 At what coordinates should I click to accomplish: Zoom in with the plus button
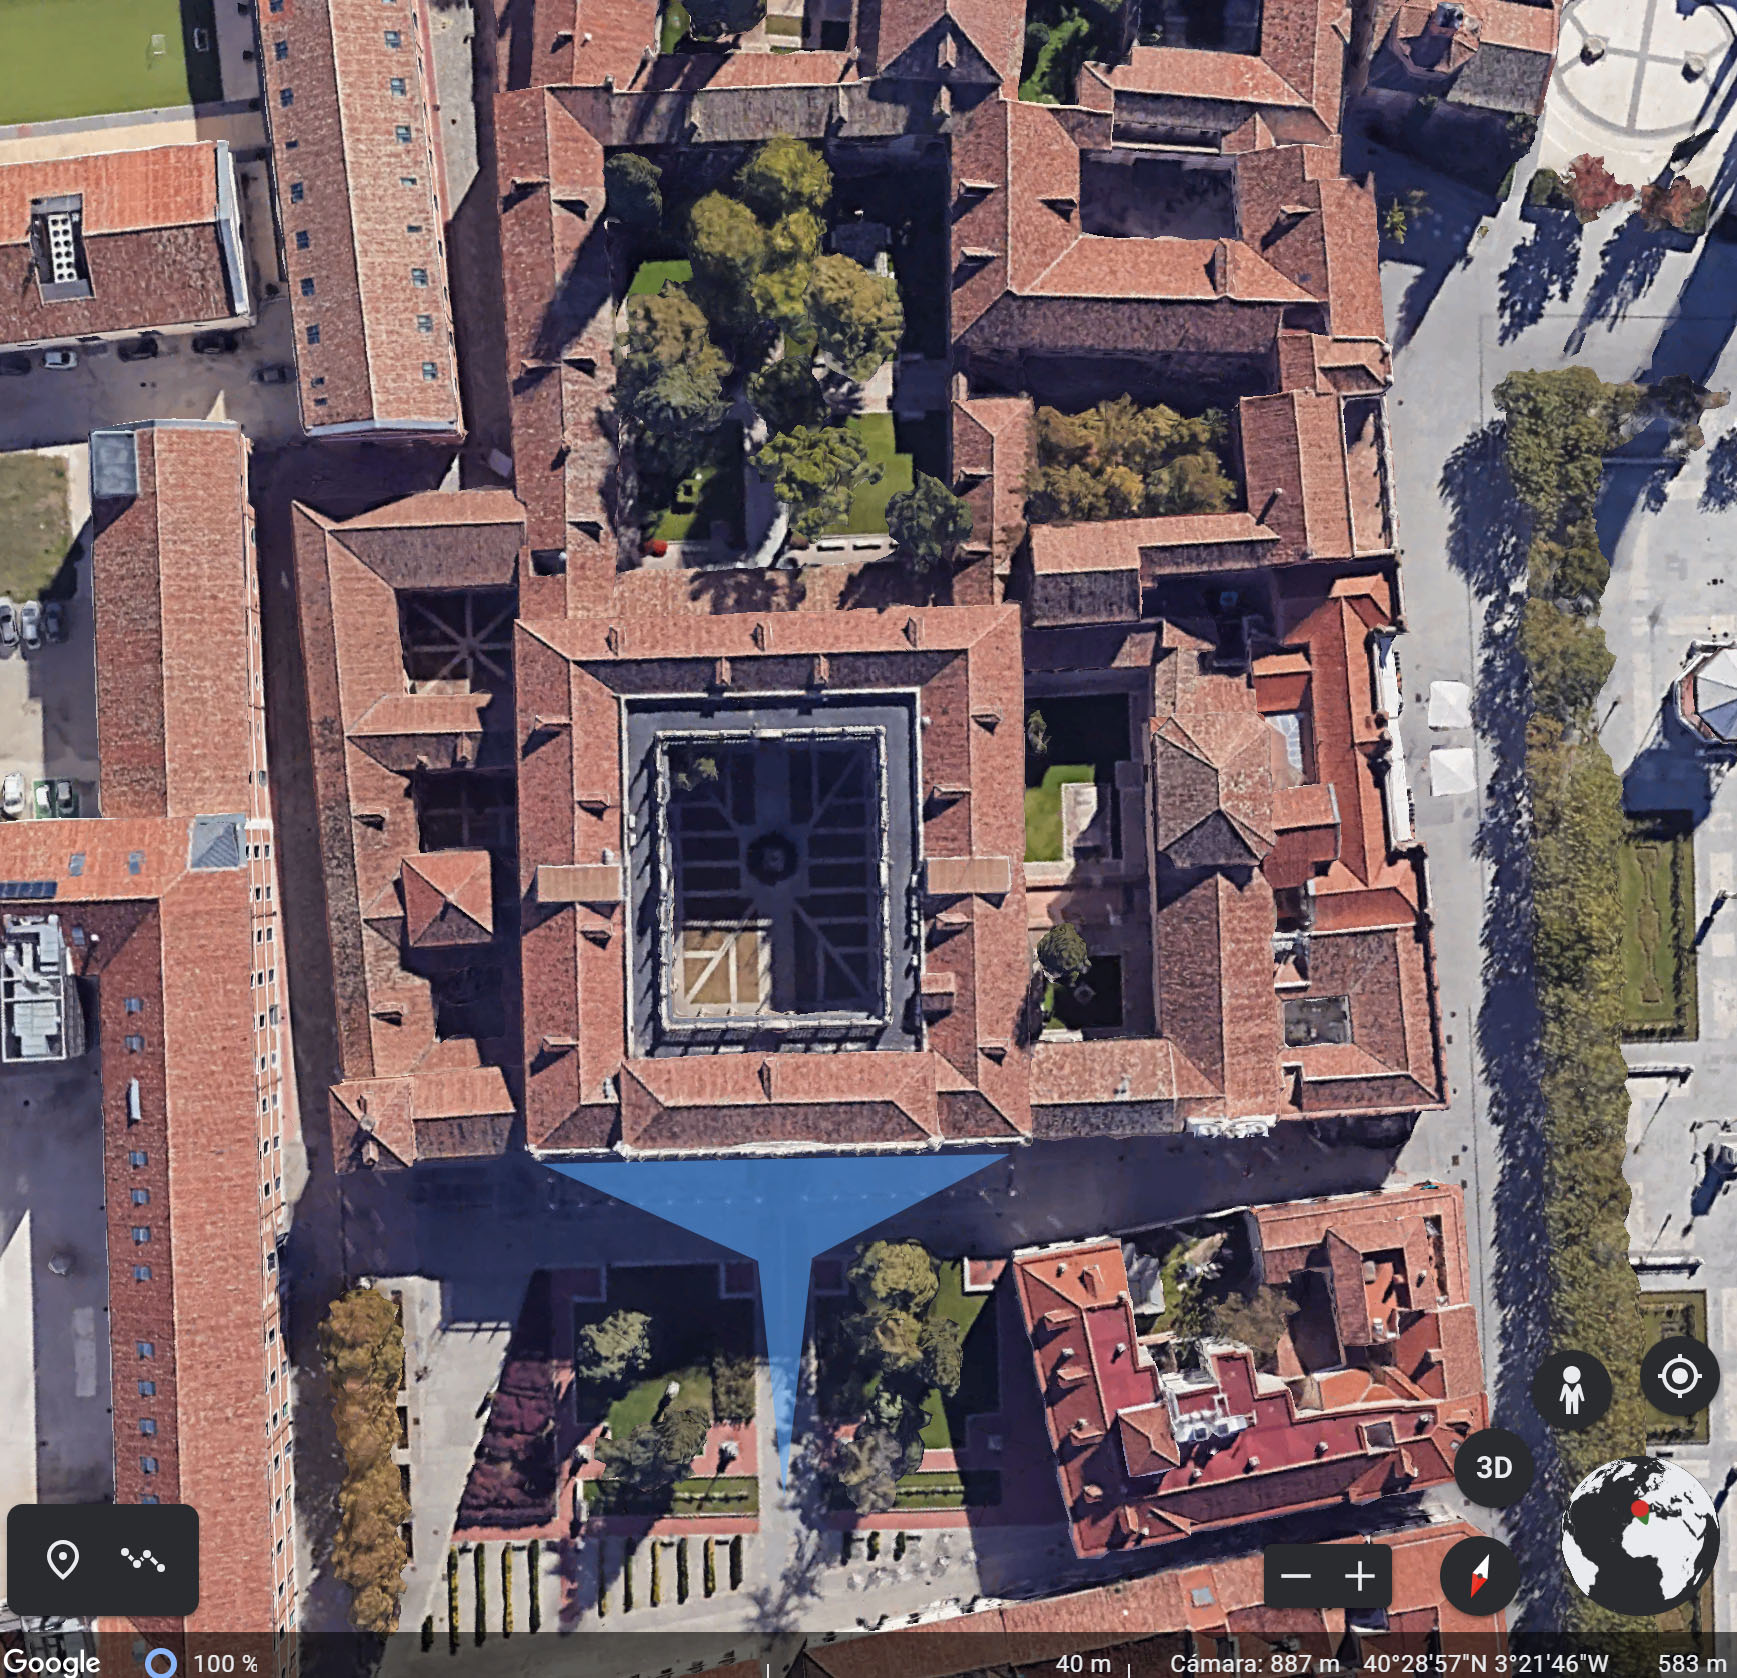pos(1360,1577)
